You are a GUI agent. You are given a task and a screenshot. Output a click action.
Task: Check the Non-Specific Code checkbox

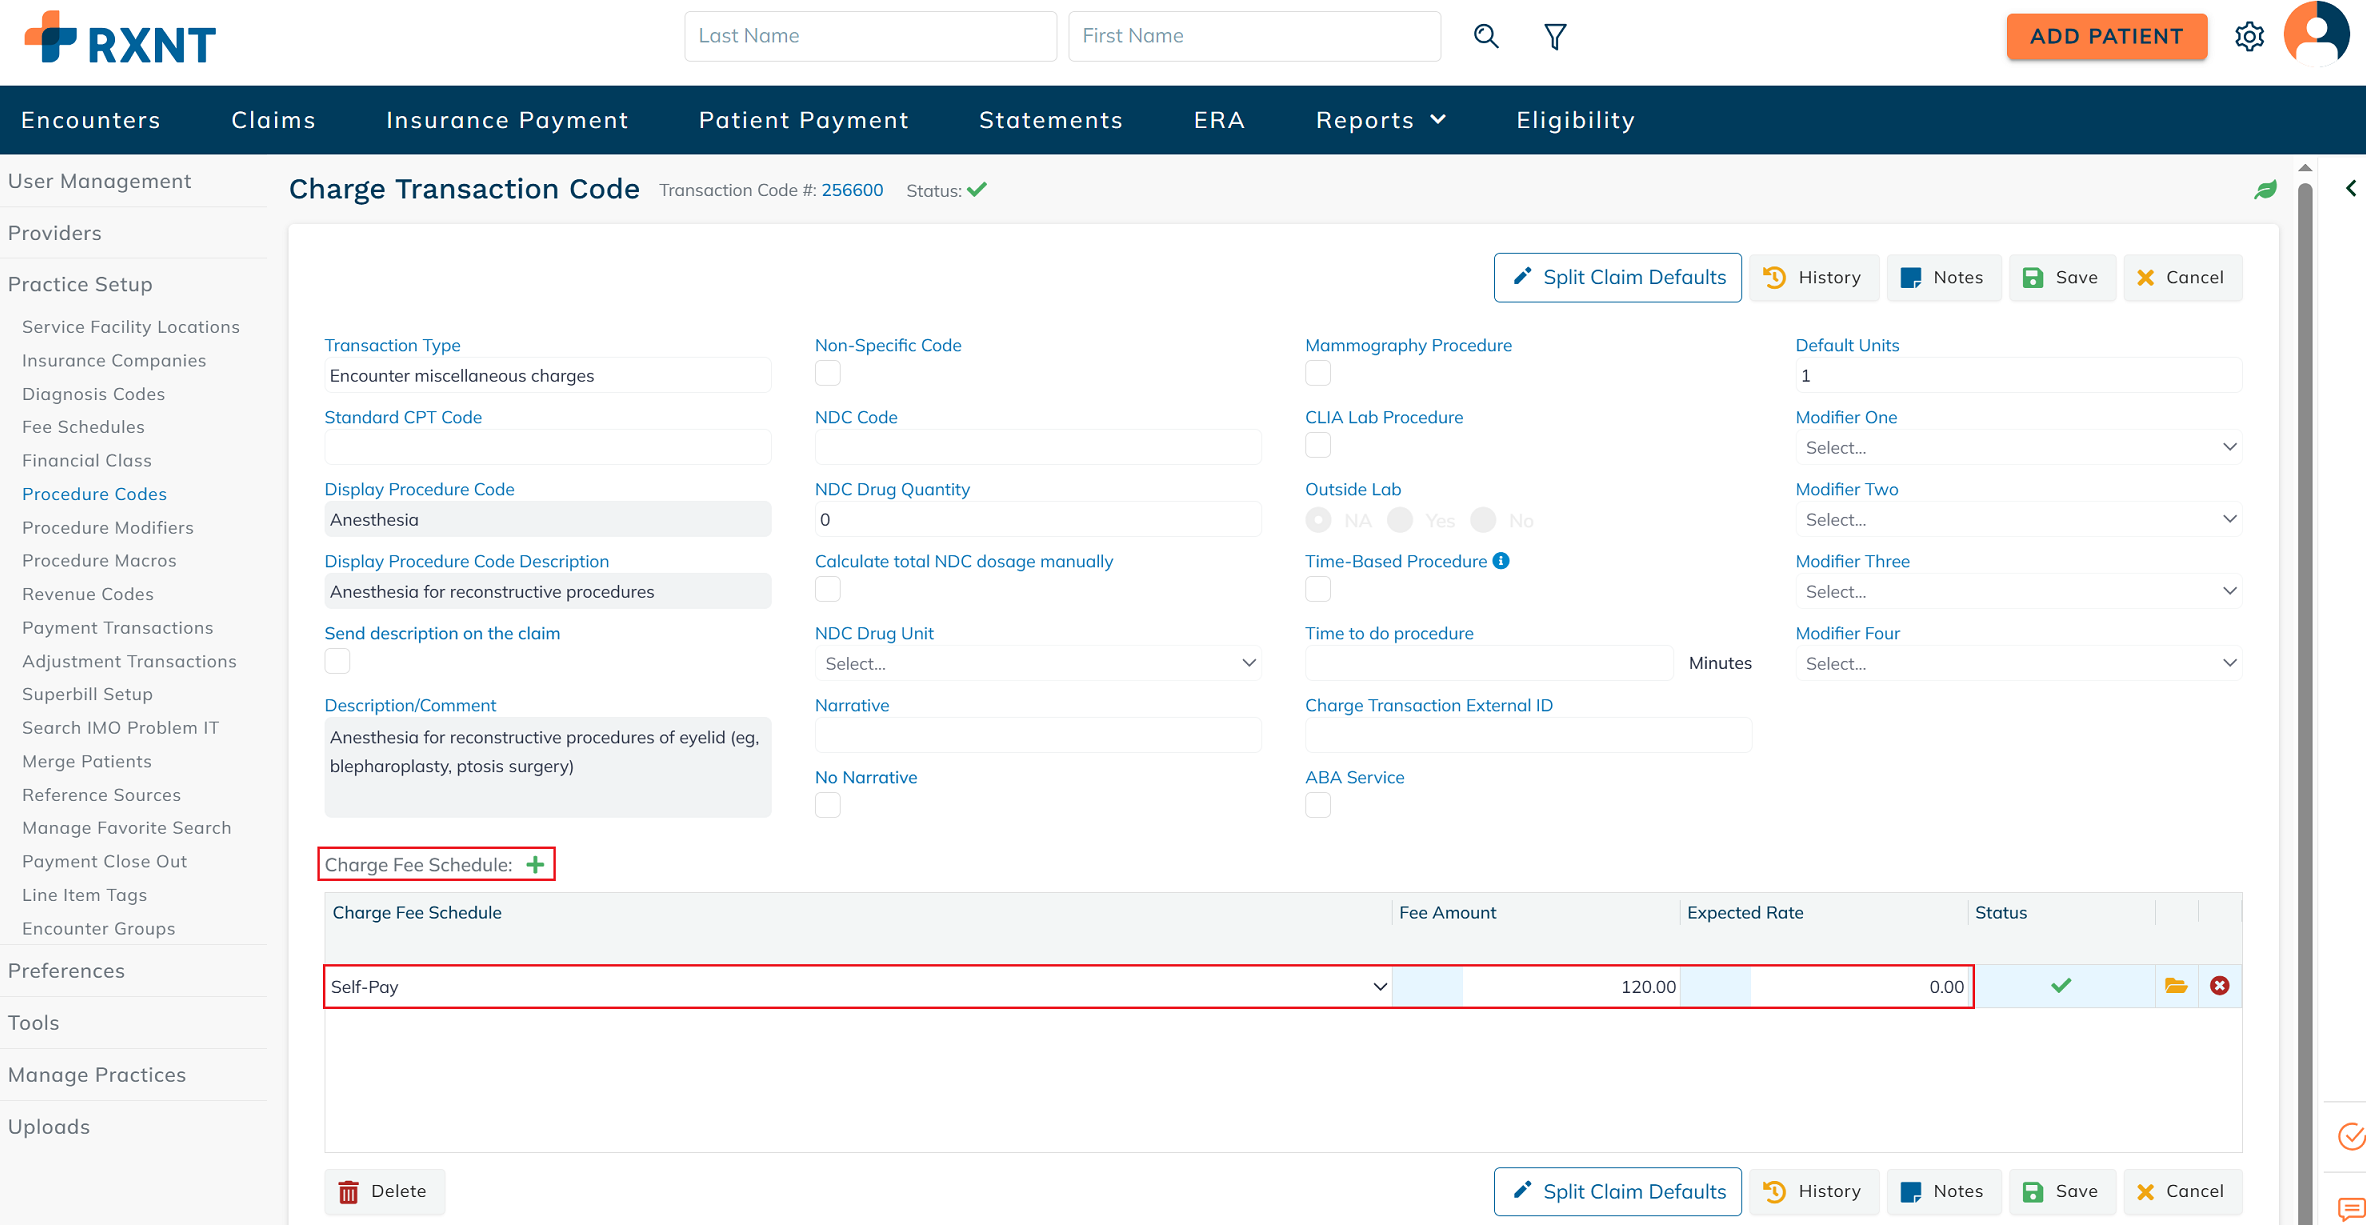828,373
